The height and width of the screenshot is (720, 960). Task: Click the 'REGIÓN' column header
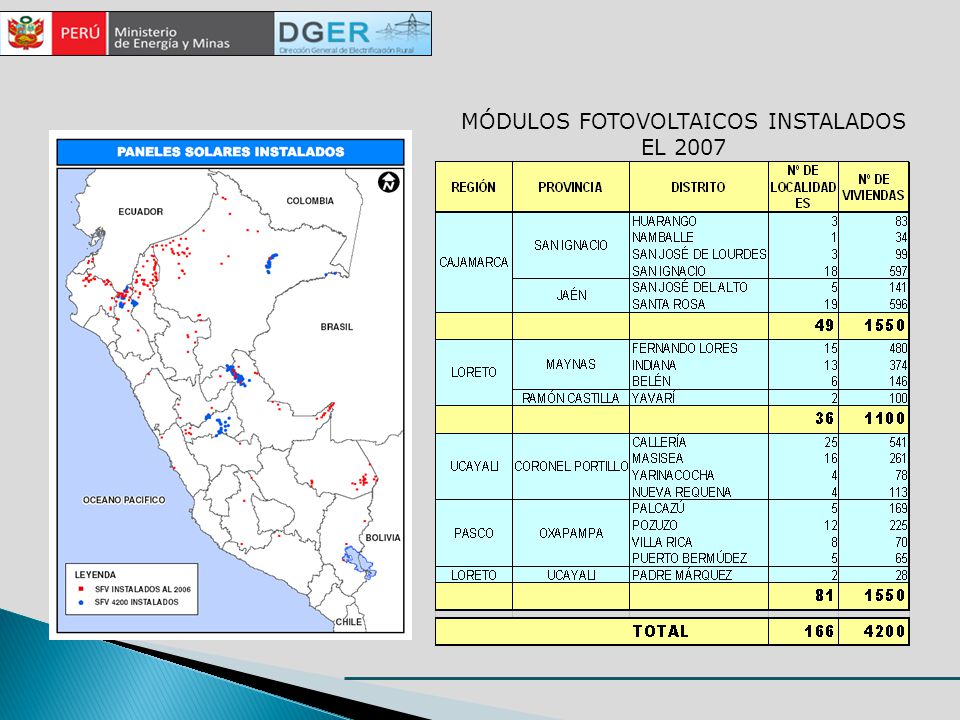[x=473, y=187]
